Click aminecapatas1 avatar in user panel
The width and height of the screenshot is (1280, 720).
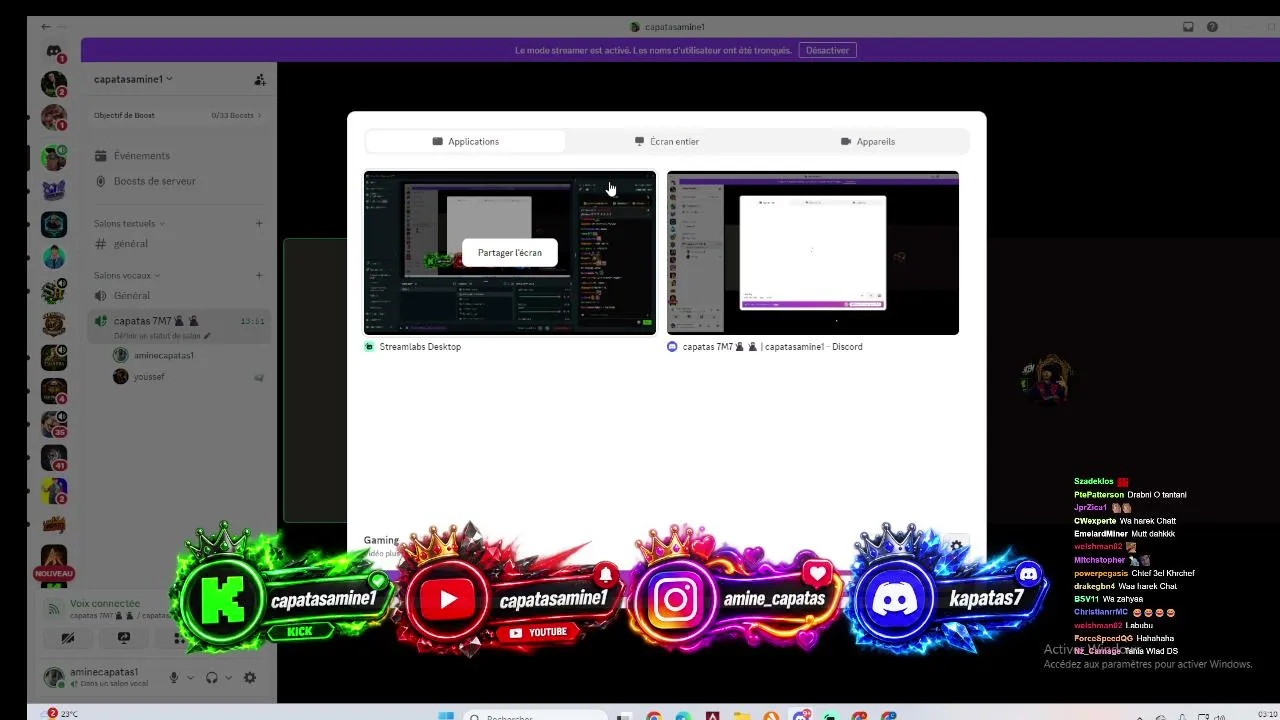54,677
